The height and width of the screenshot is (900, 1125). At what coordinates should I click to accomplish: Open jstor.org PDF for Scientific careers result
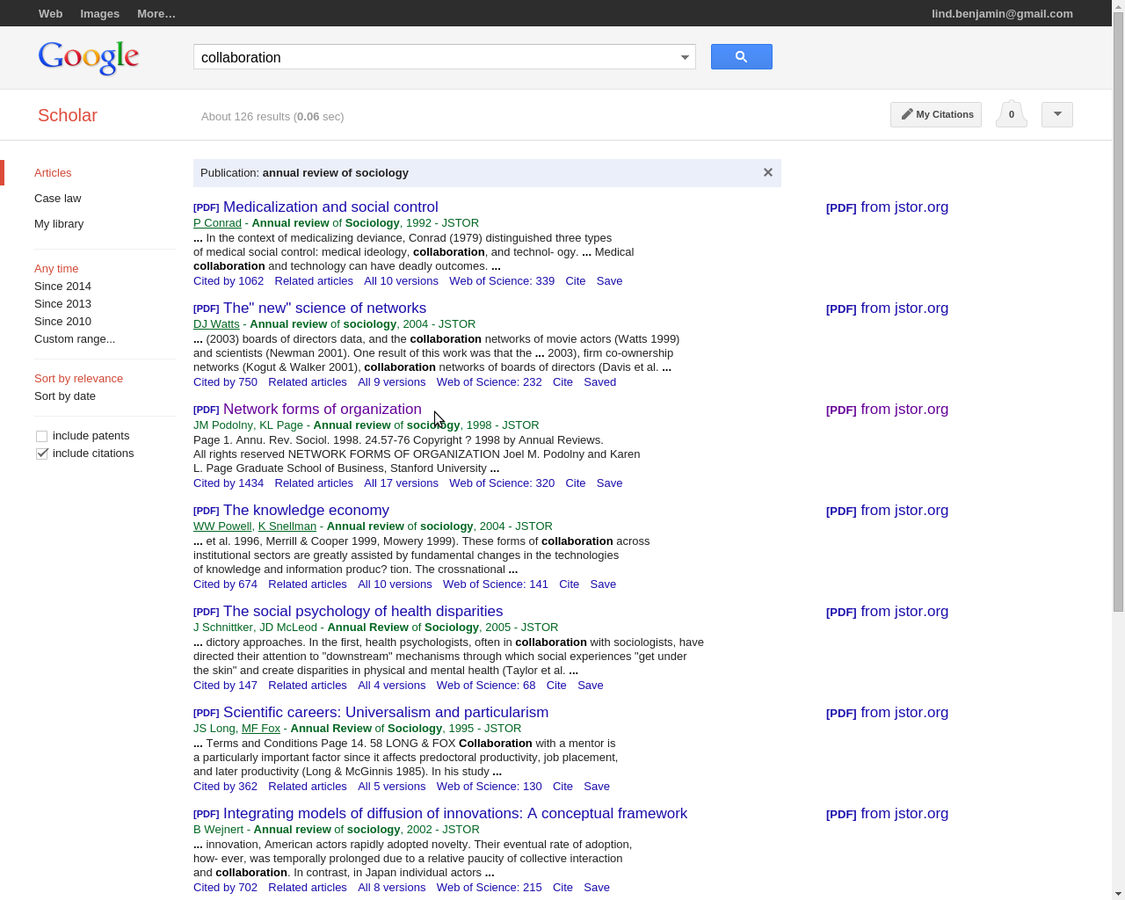pyautogui.click(x=887, y=713)
